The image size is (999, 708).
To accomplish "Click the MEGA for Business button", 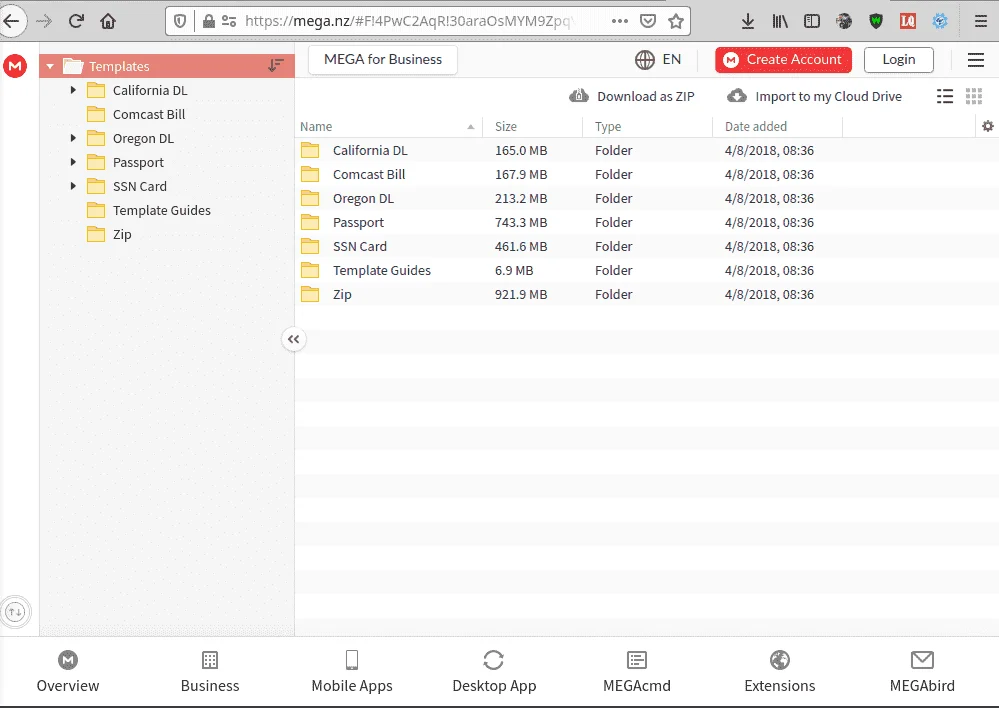I will [x=383, y=60].
